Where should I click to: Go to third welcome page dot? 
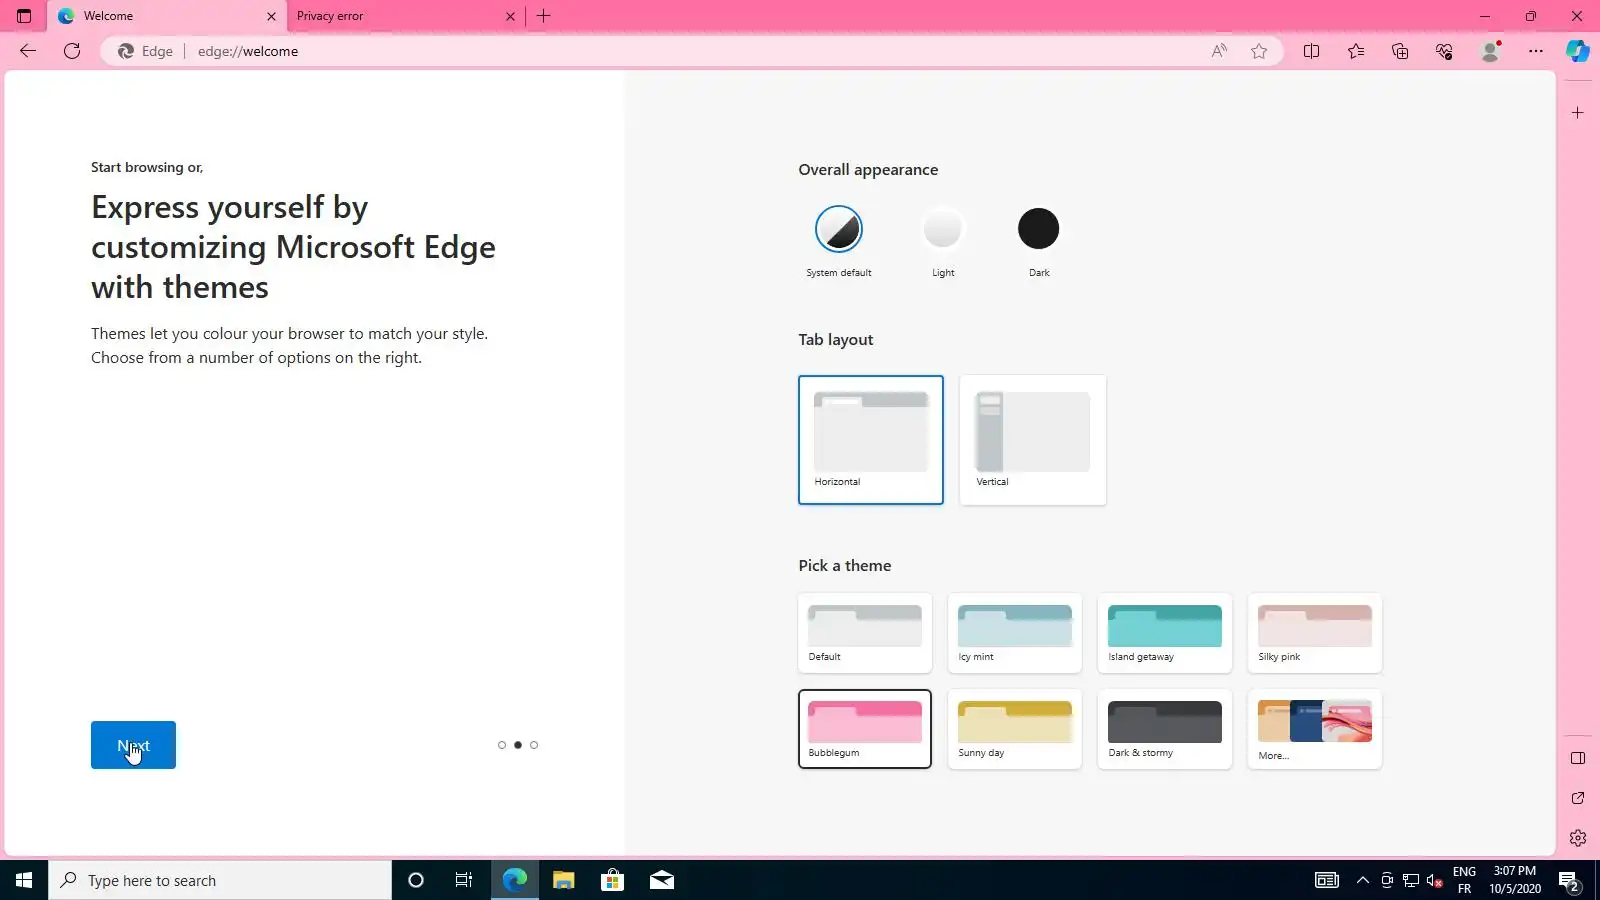534,745
